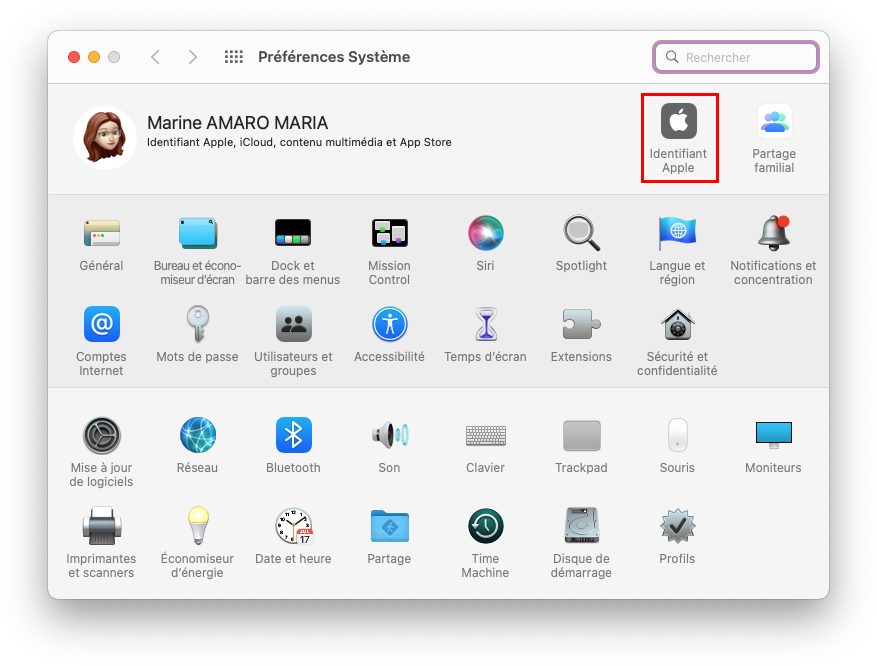Click the show all preferences grid button
877x666 pixels.
[234, 57]
